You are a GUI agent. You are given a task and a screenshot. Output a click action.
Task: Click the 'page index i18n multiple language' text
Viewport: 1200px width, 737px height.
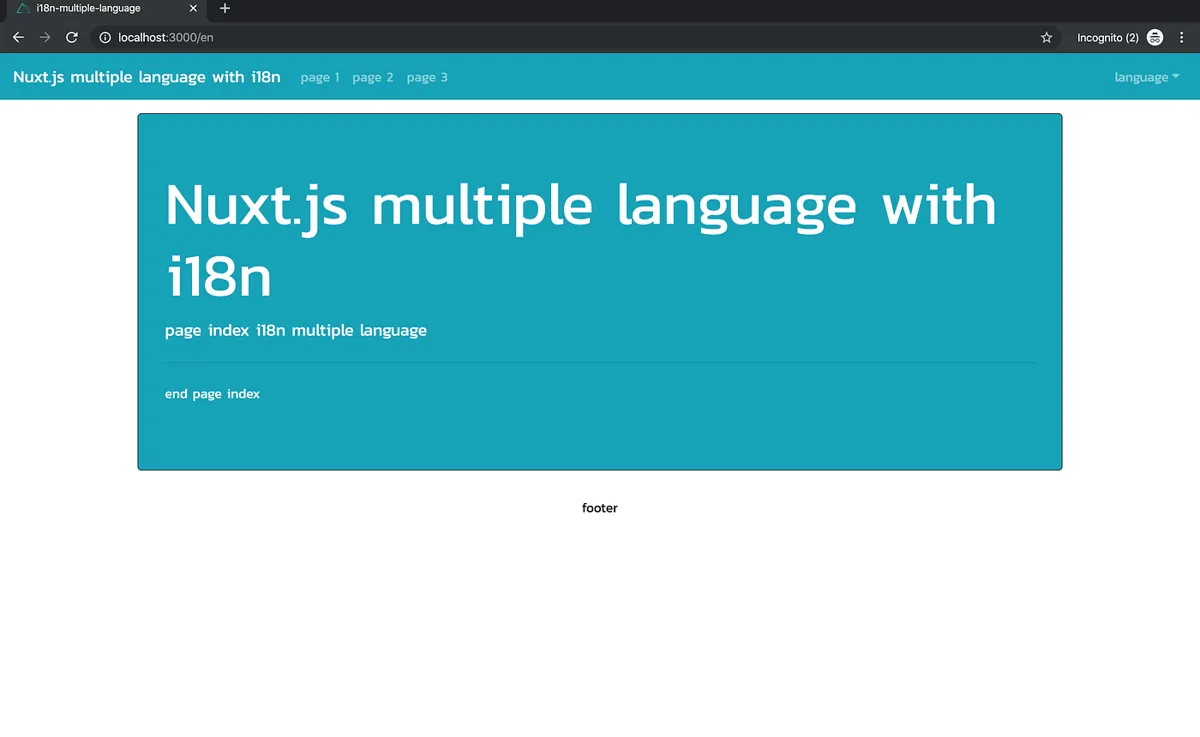coord(296,330)
